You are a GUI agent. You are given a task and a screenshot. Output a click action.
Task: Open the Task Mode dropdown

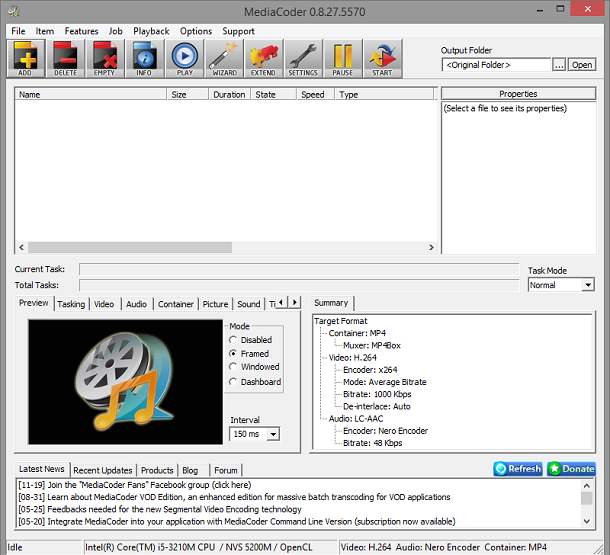[x=588, y=285]
